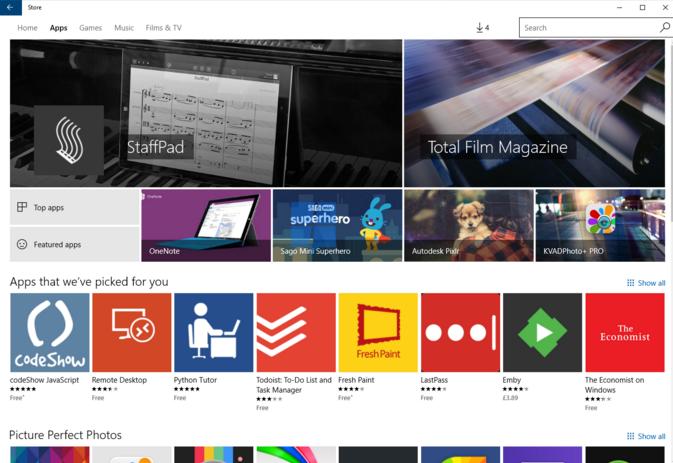This screenshot has height=463, width=673.
Task: Open the Films & TV tab
Action: point(164,28)
